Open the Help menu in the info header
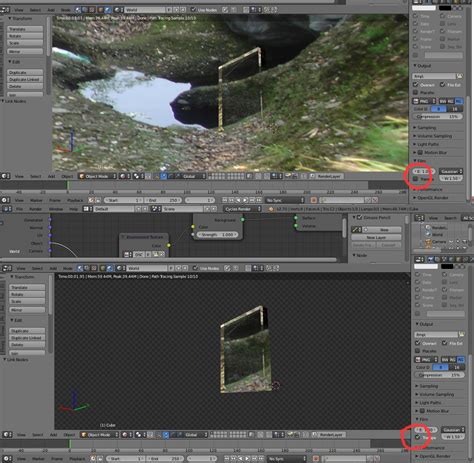This screenshot has height=463, width=474. (73, 209)
